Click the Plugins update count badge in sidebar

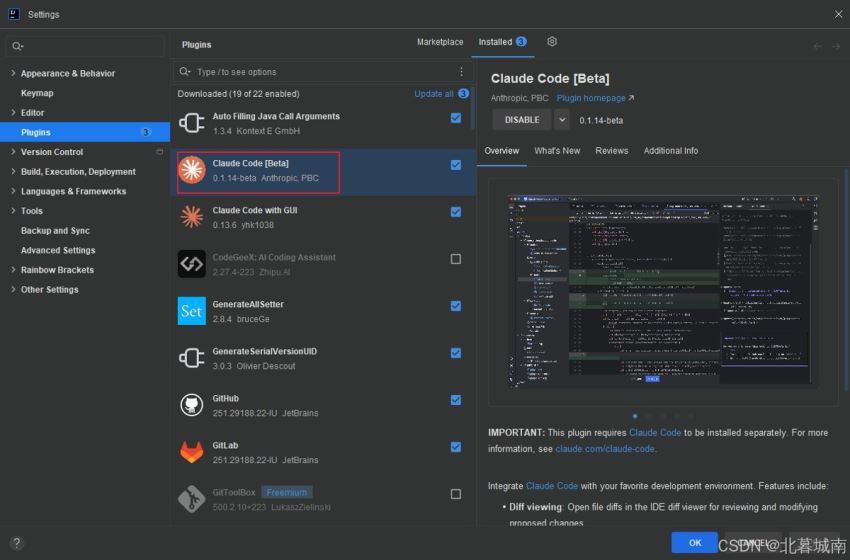click(145, 132)
